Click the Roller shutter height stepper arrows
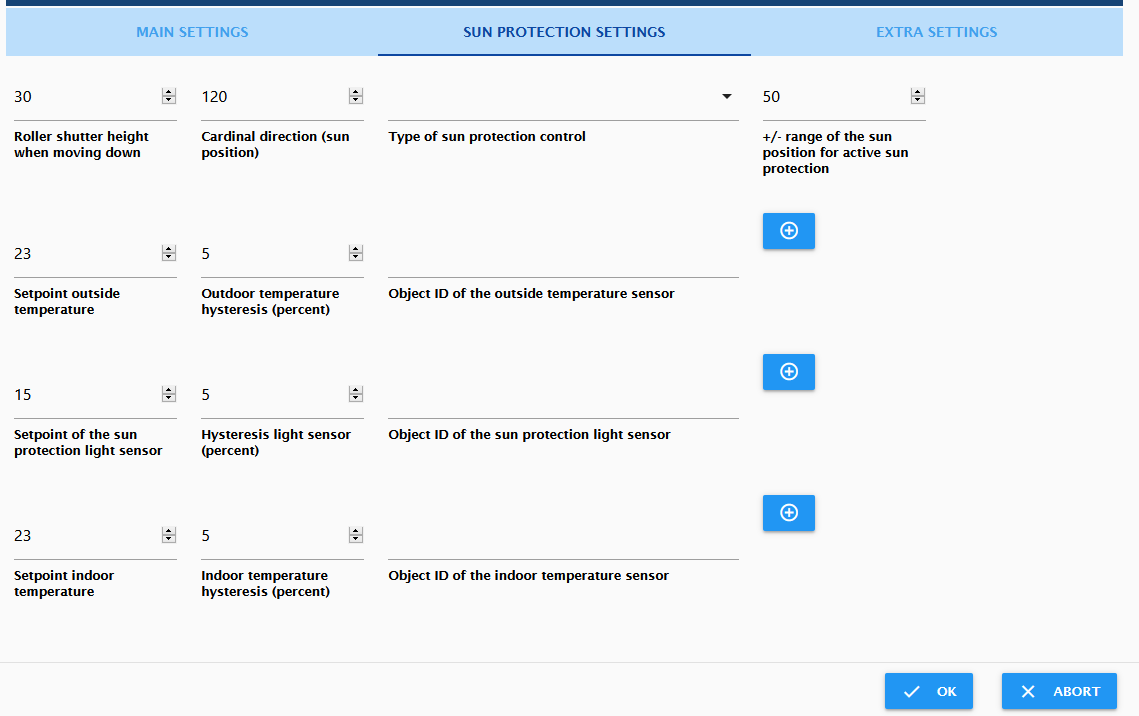The height and width of the screenshot is (716, 1139). tap(169, 96)
